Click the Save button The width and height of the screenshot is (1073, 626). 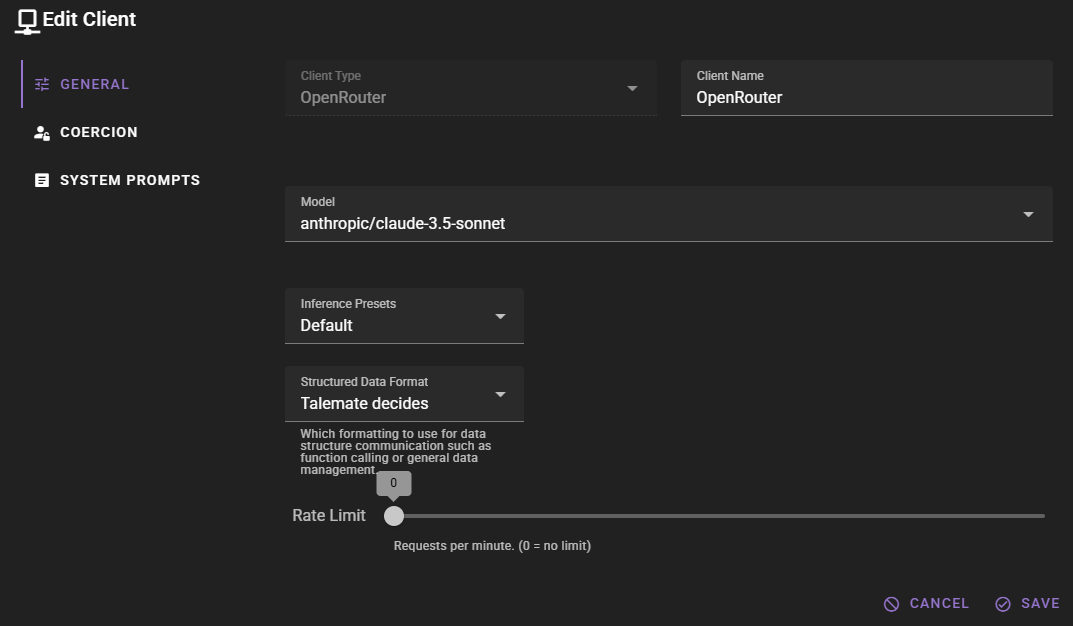(1027, 603)
